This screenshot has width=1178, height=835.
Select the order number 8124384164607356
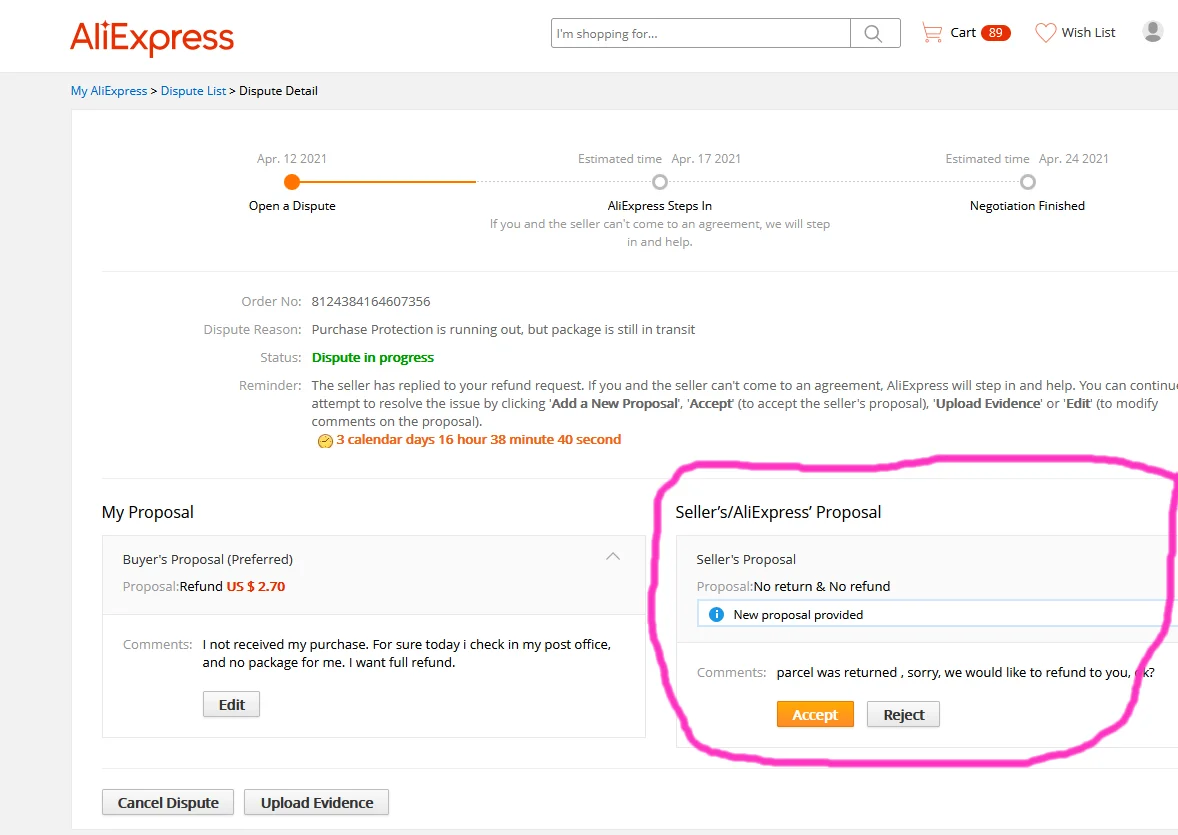tap(371, 301)
